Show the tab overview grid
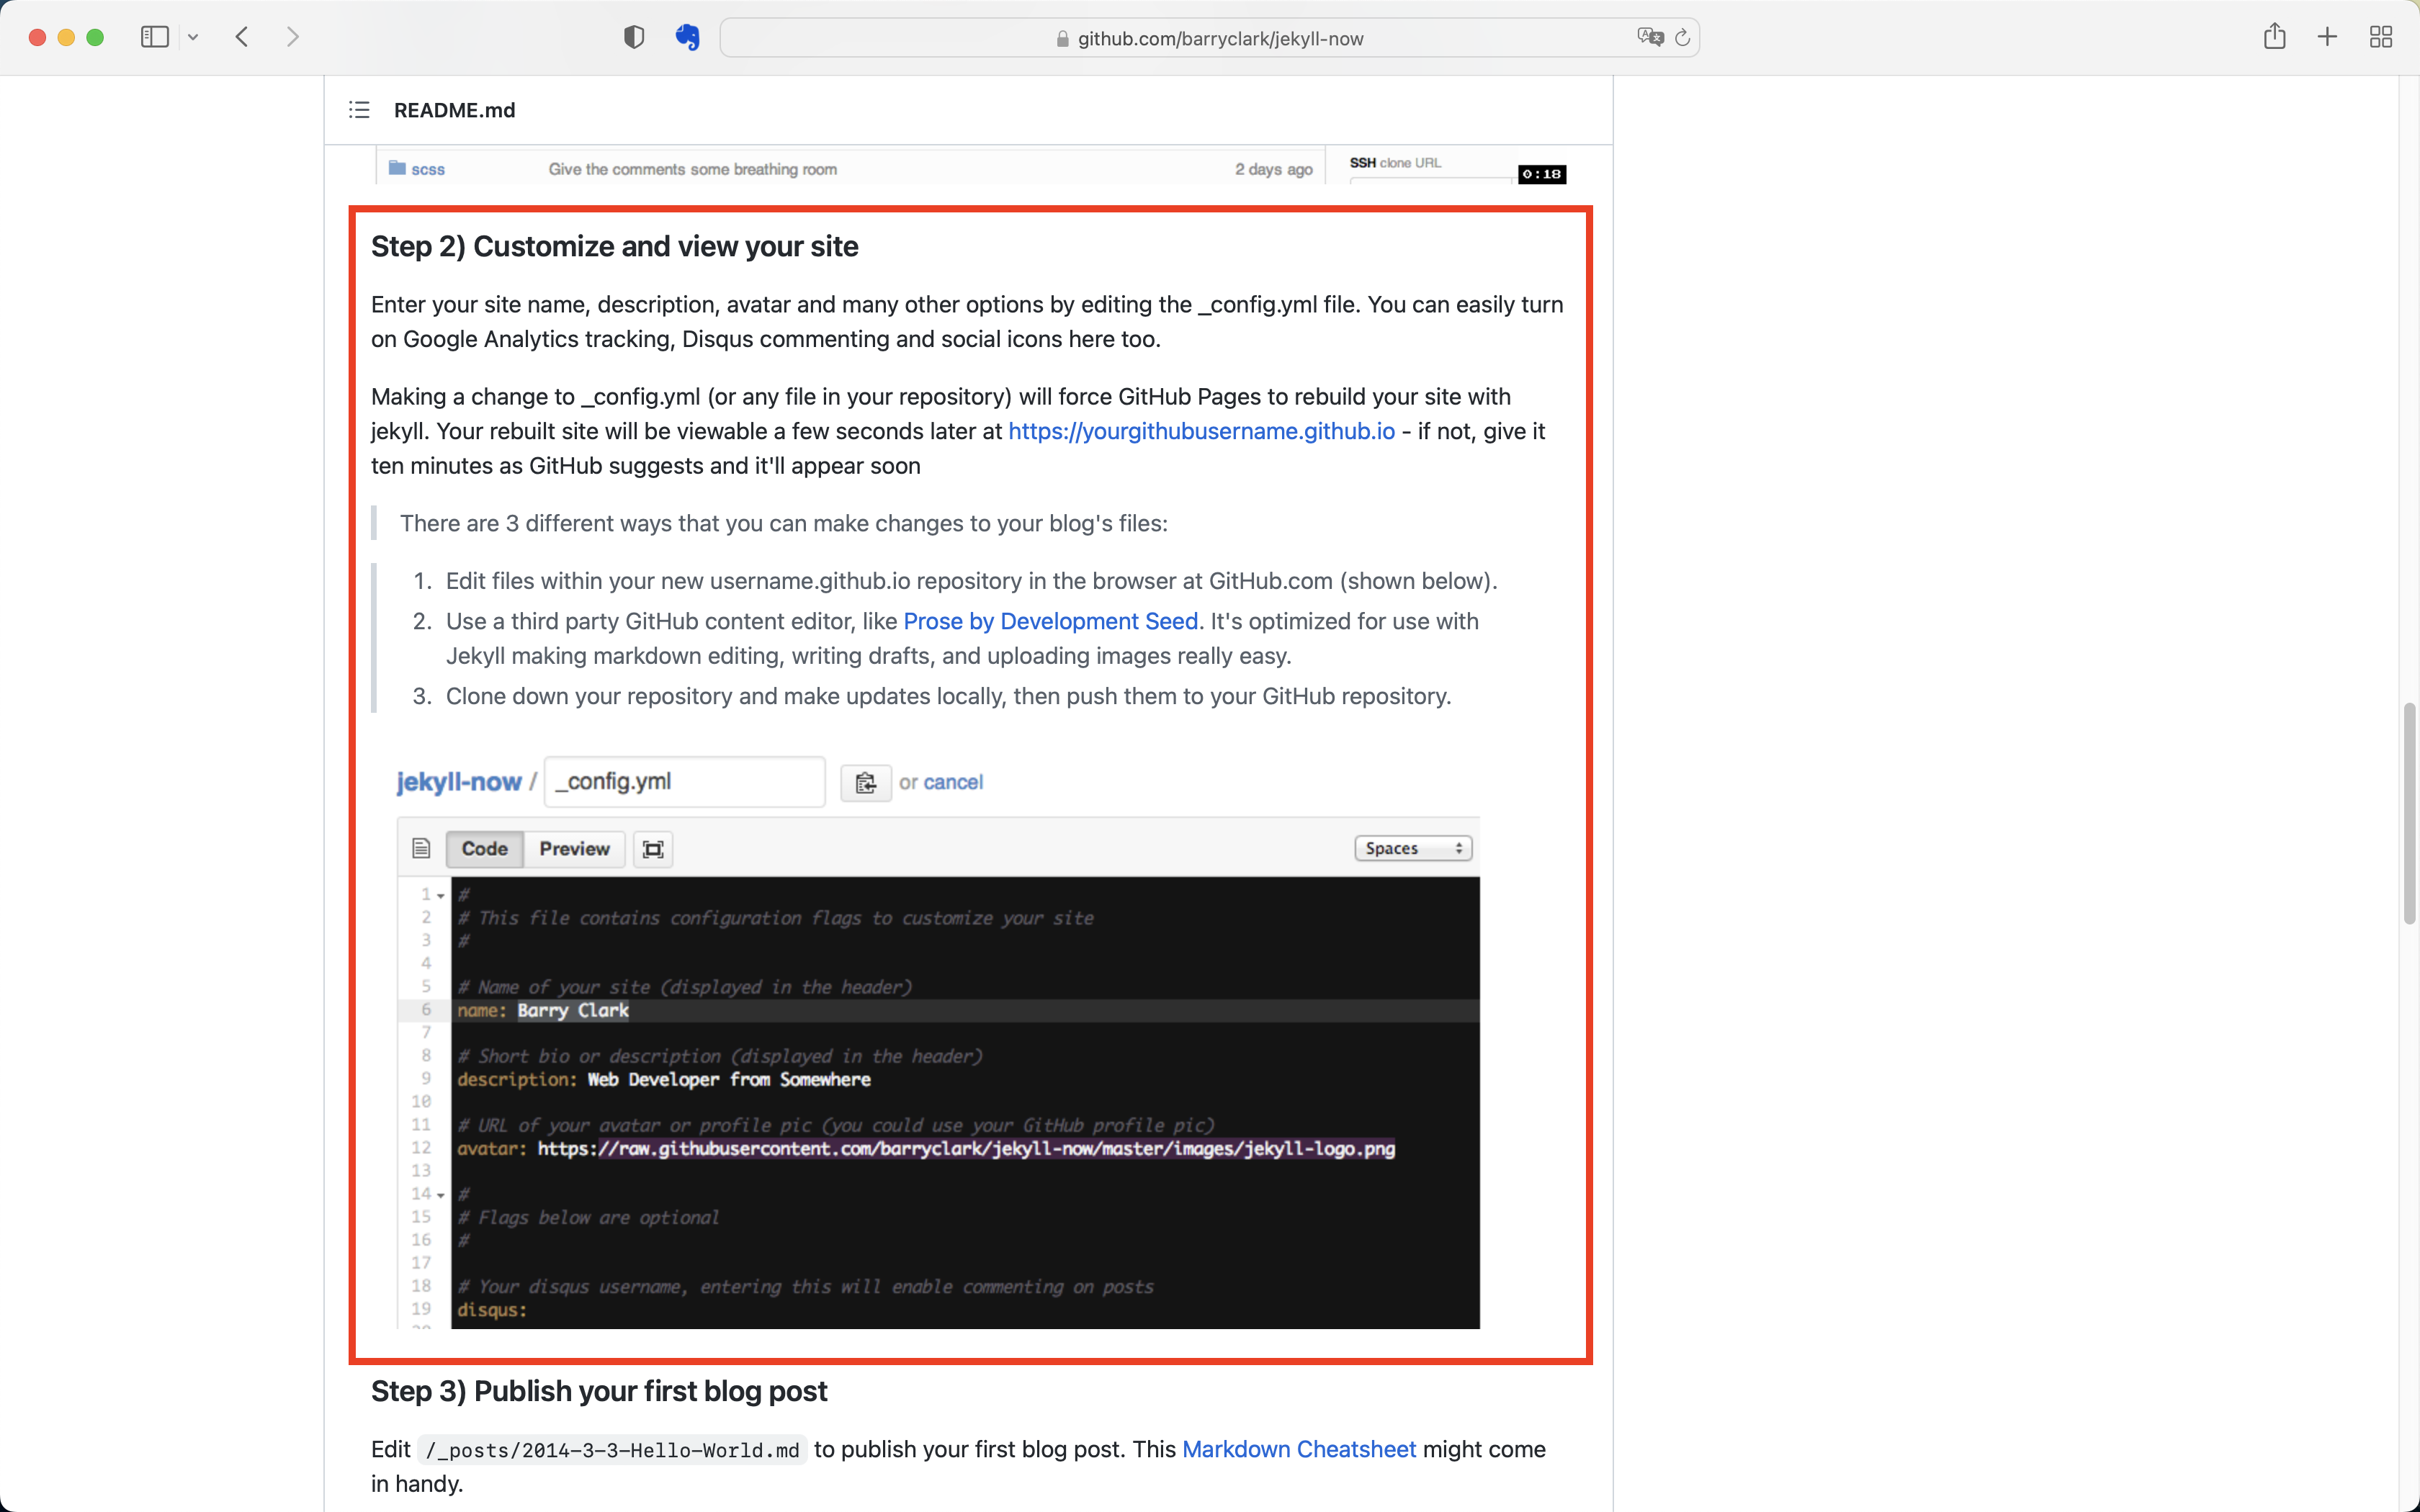Screen dimensions: 2420x1512 [2381, 37]
